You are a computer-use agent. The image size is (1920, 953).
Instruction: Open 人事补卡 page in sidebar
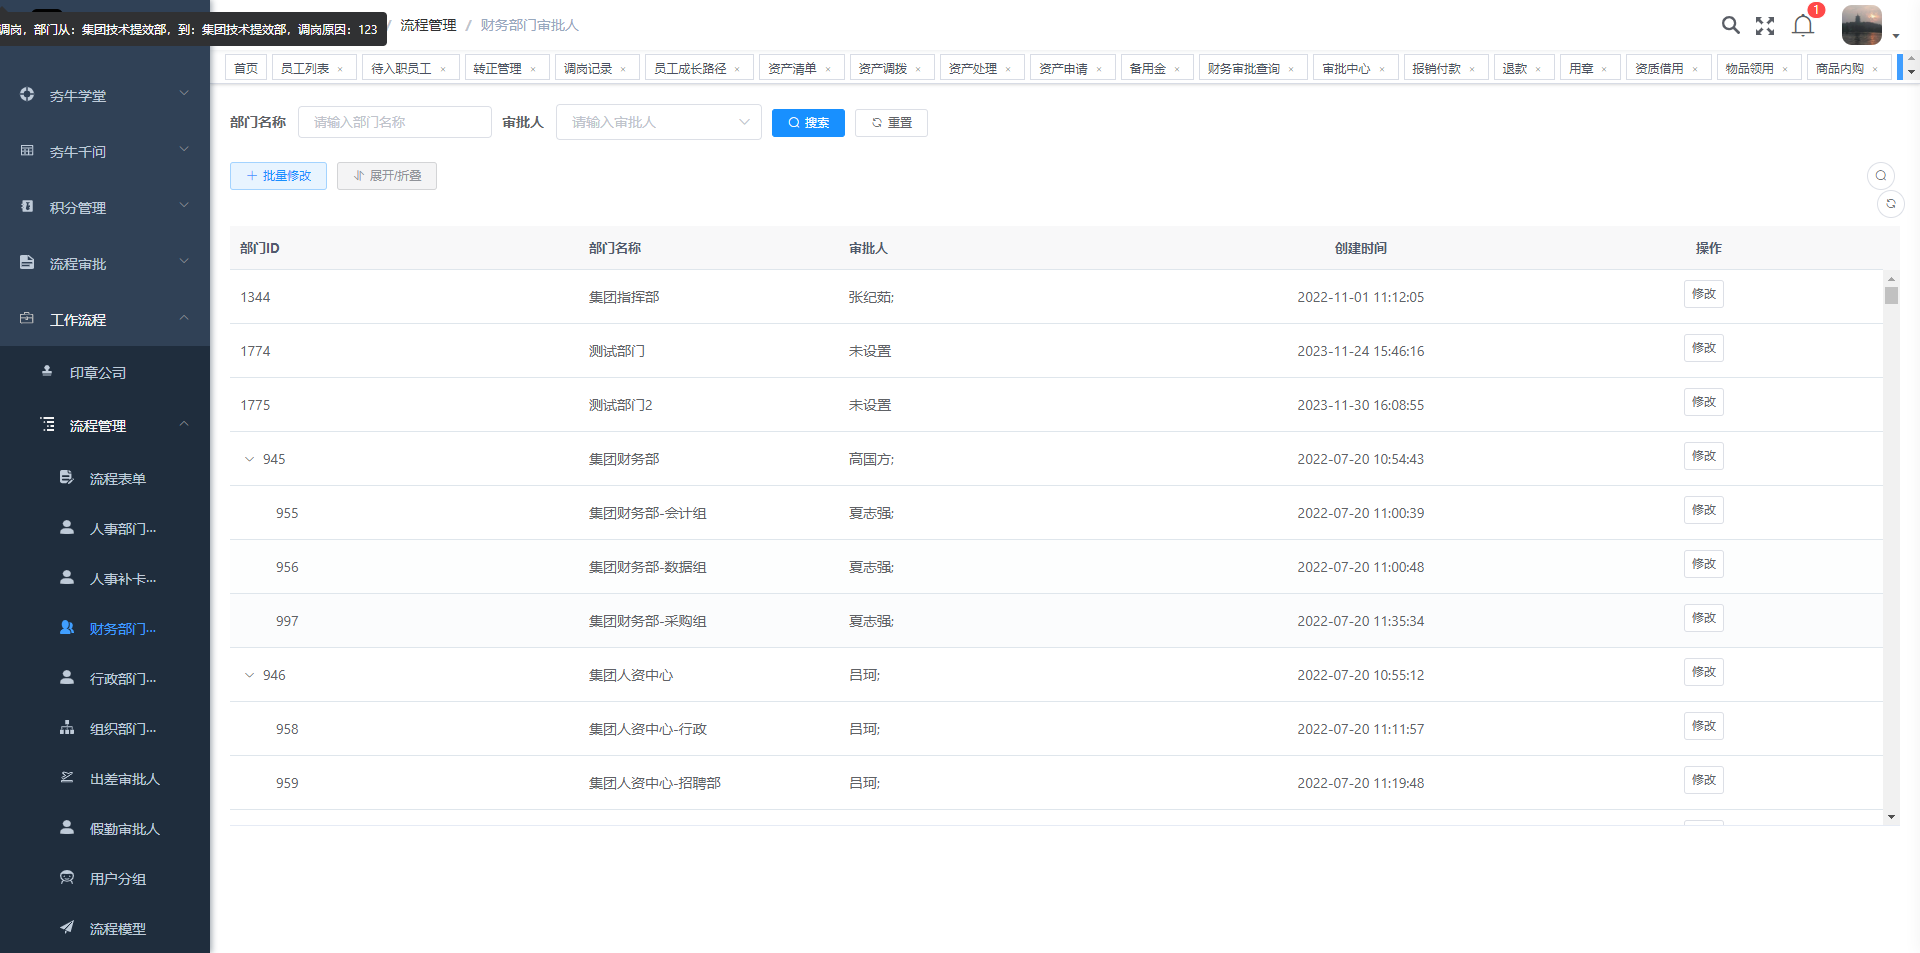point(105,578)
